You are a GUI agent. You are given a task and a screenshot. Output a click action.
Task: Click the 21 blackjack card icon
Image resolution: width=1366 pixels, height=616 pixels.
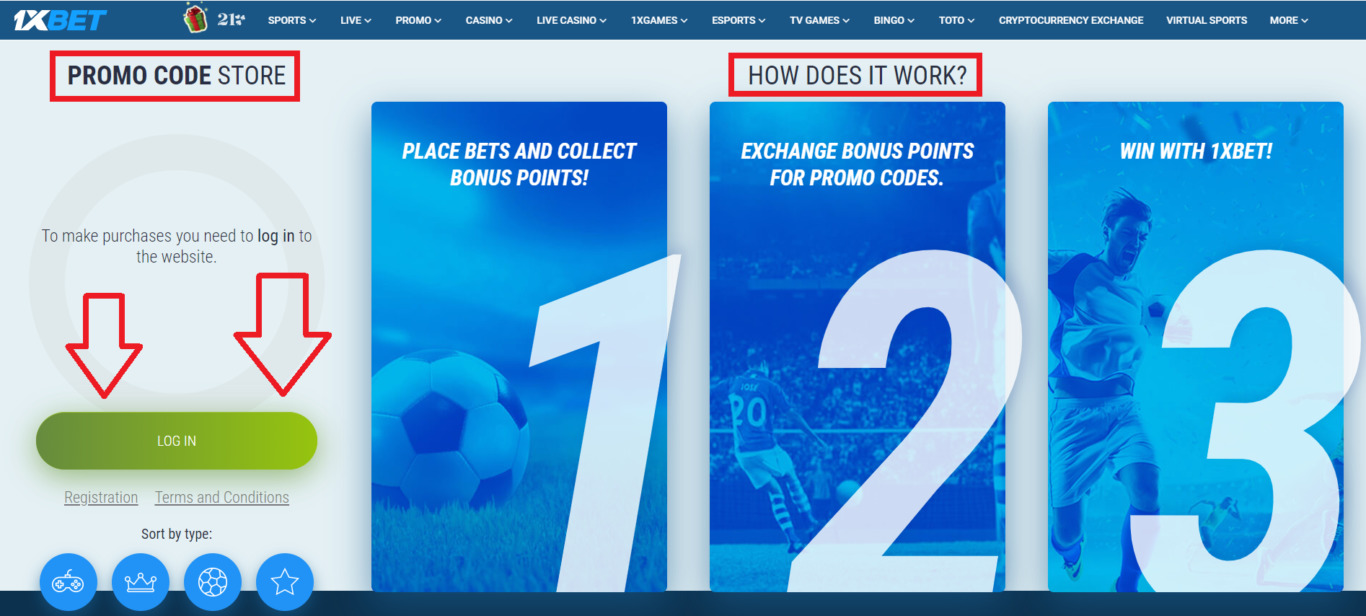[x=231, y=18]
